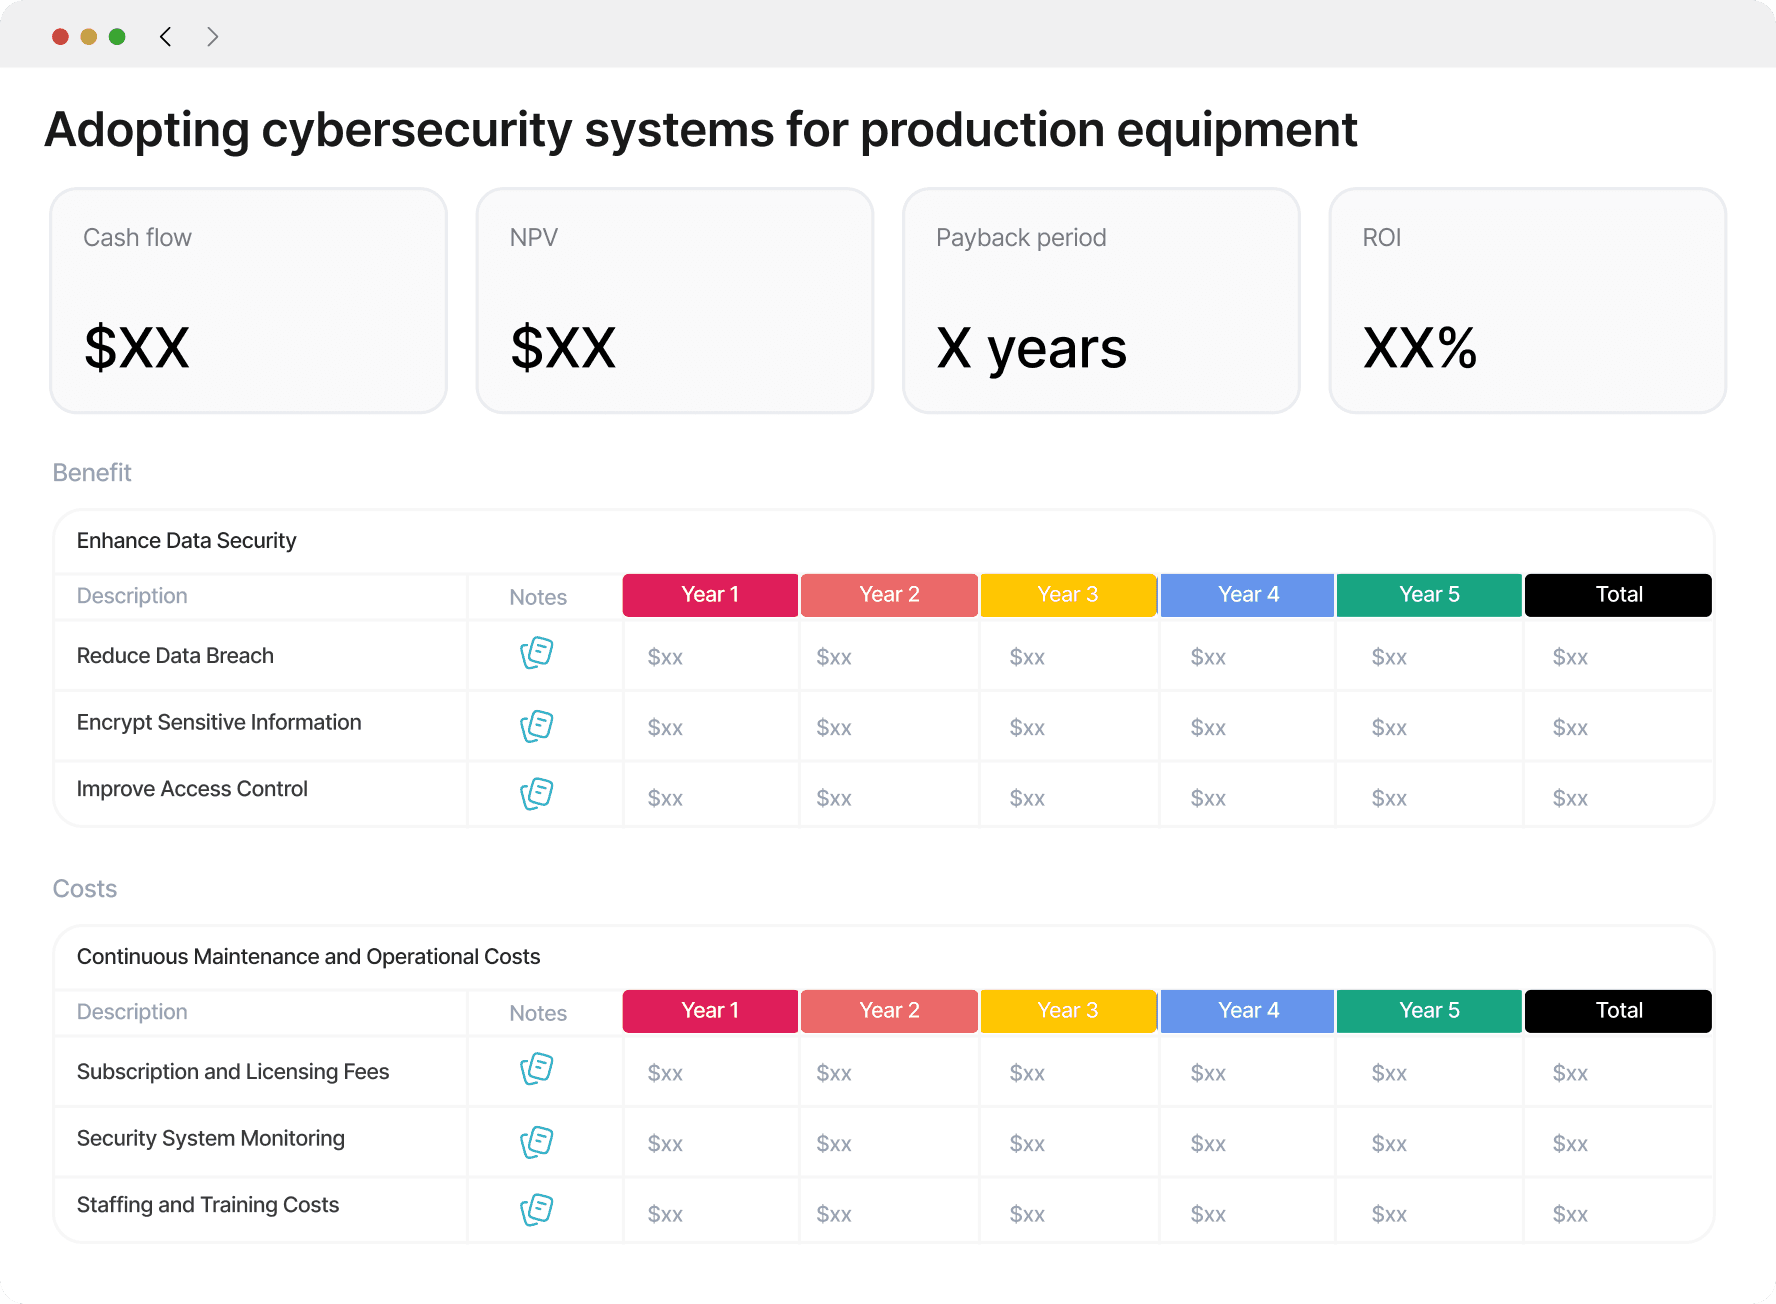Open notes icon for Encrypt Sensitive Information
Viewport: 1776px width, 1304px height.
point(537,726)
